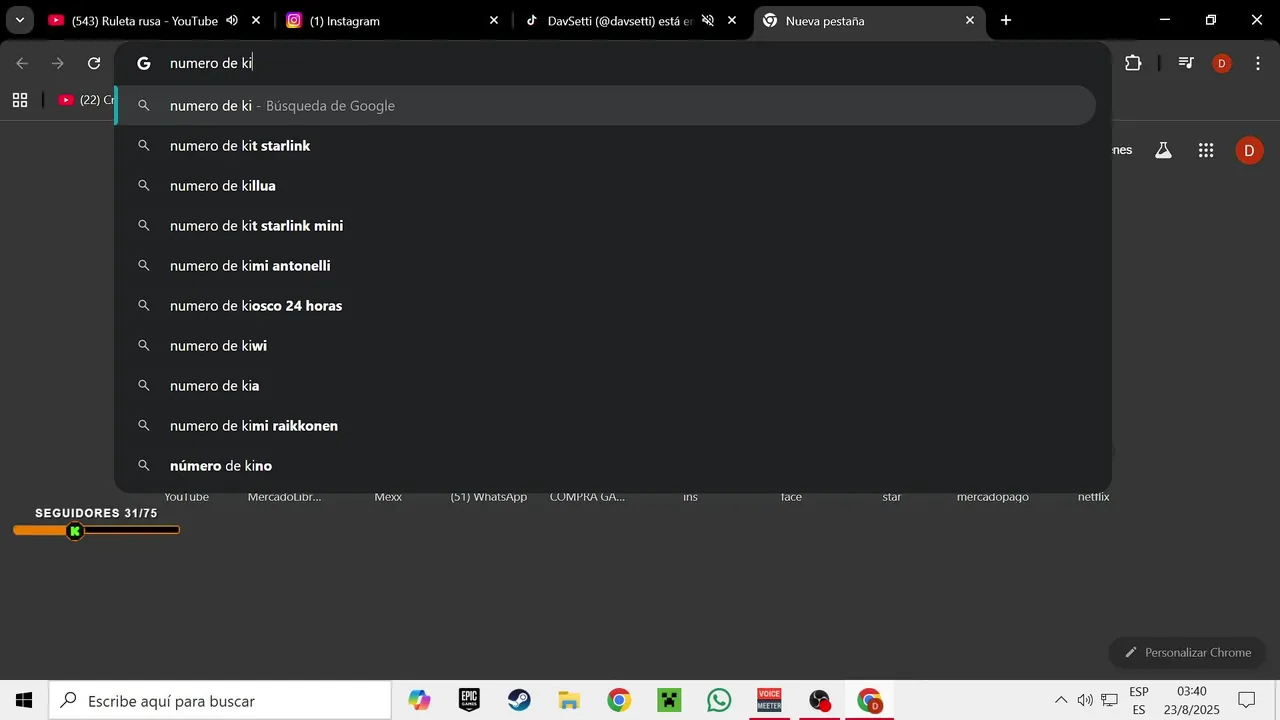
Task: Open VoiceMeeter from the taskbar
Action: 769,700
